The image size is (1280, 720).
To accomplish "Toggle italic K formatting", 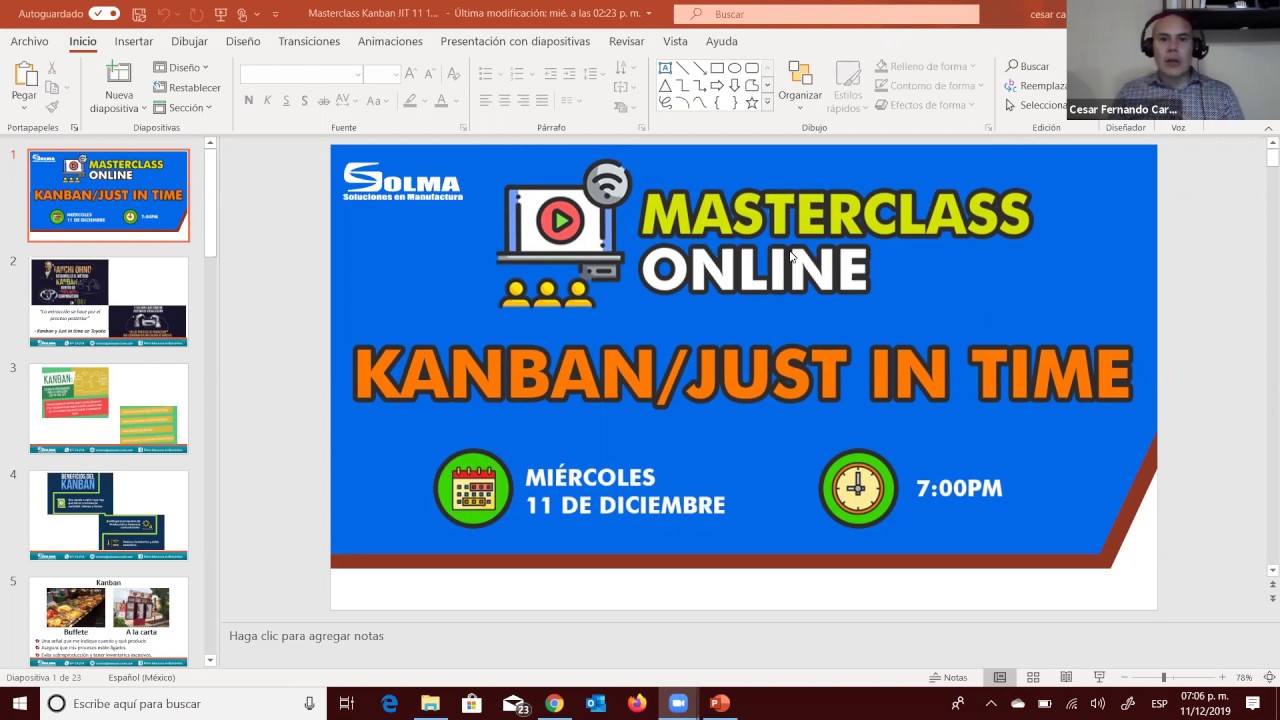I will 267,101.
